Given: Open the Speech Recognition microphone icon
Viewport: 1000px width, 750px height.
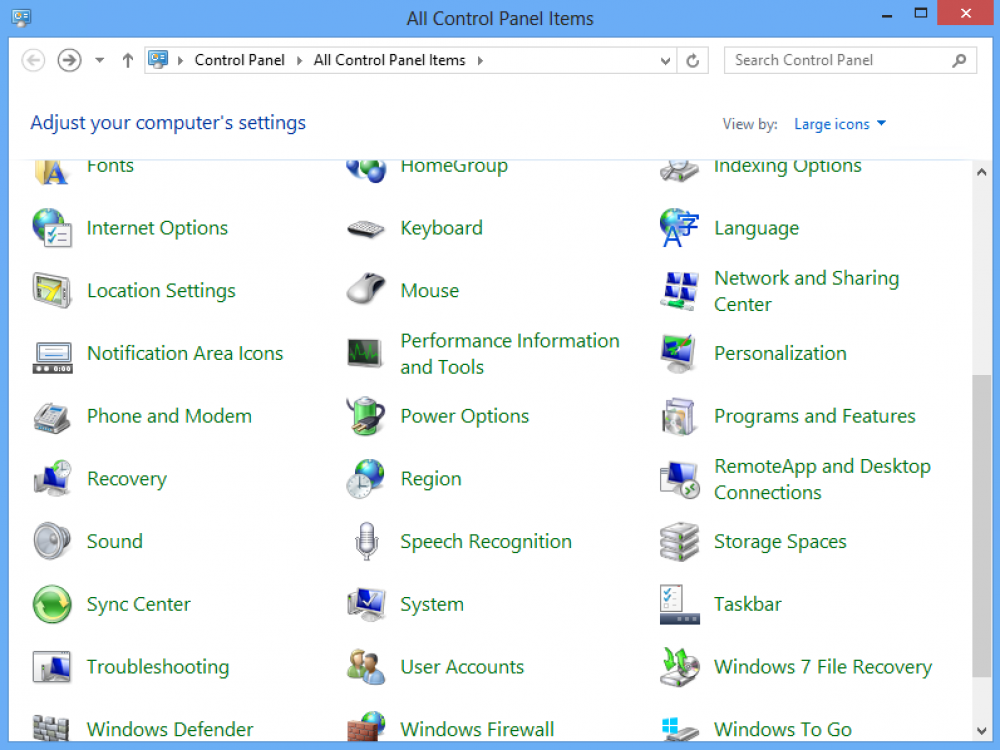Looking at the screenshot, I should click(366, 541).
